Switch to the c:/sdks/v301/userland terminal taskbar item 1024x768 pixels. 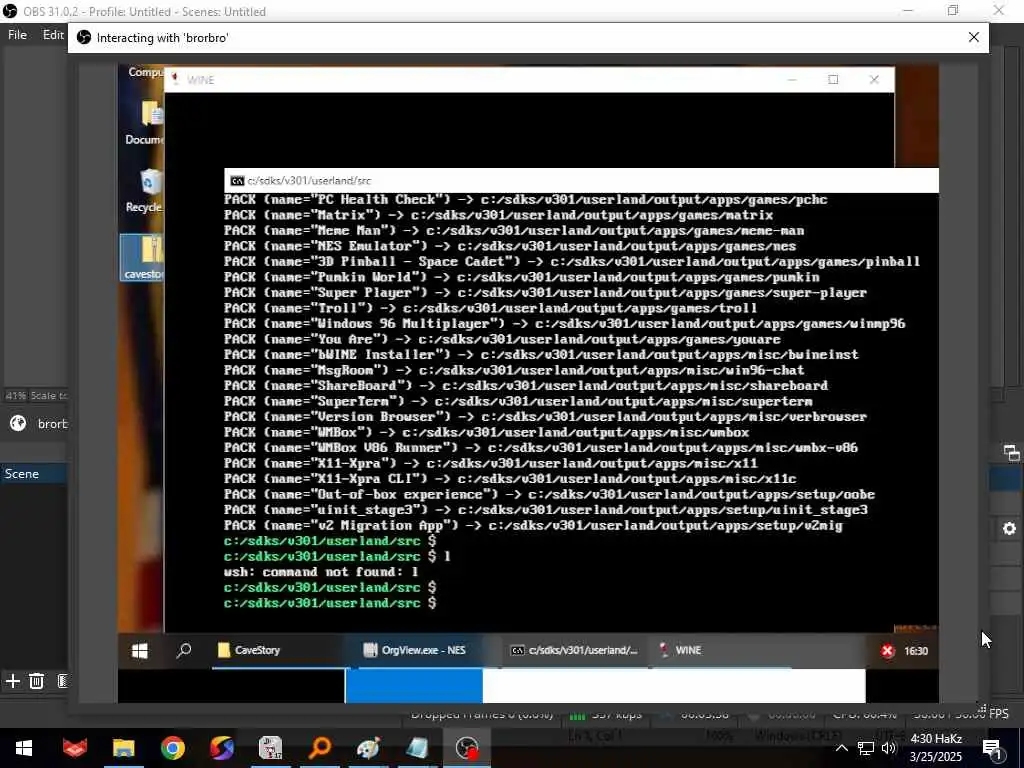click(x=575, y=650)
